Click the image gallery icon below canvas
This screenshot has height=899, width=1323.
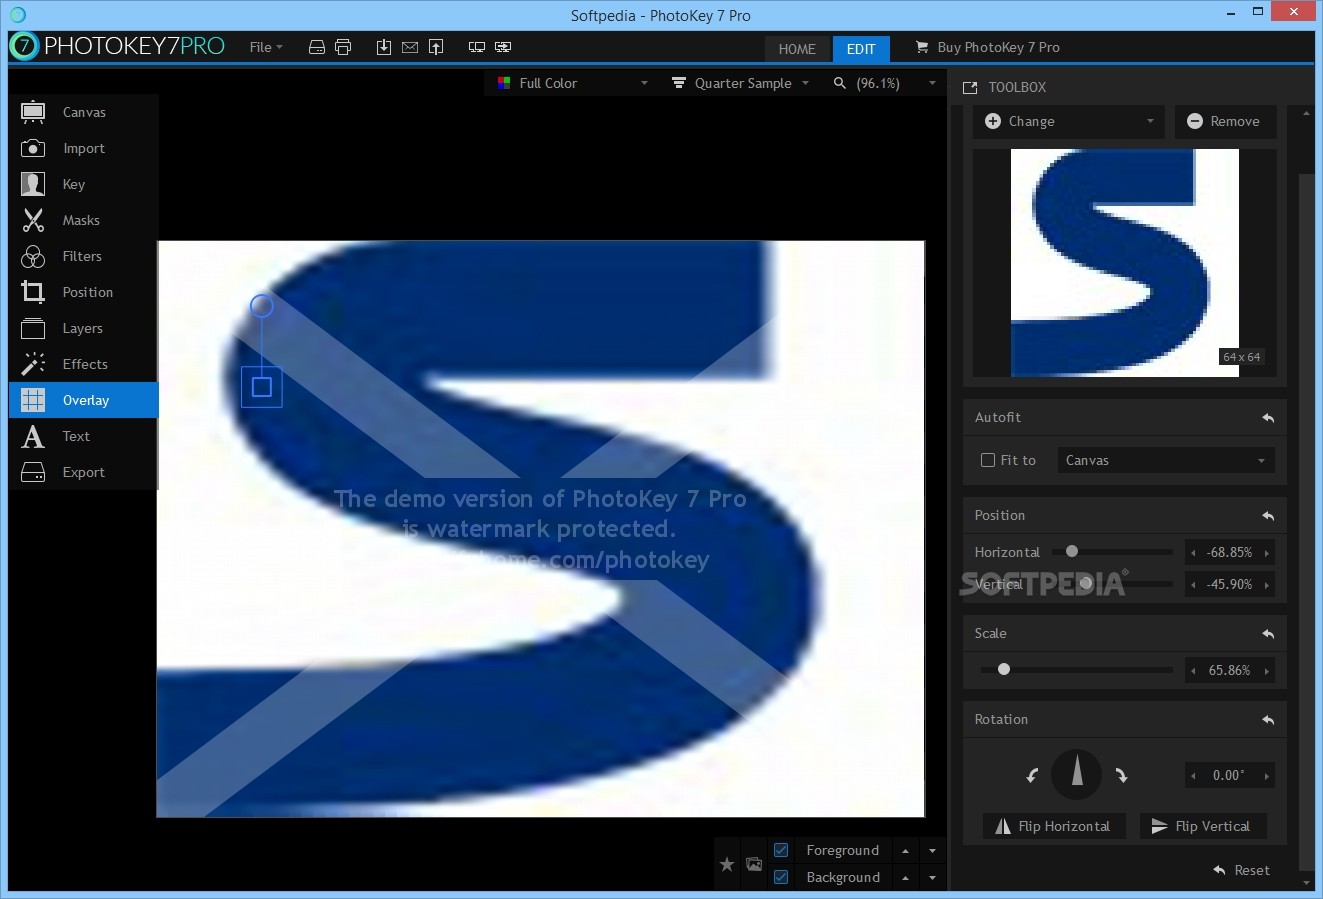(754, 864)
